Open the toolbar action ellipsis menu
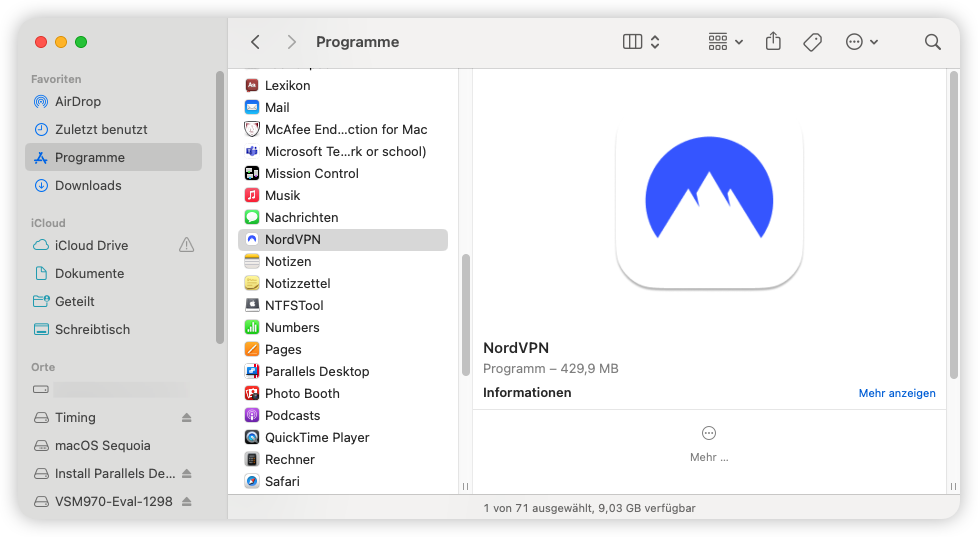Viewport: 978px width, 537px height. (x=861, y=42)
